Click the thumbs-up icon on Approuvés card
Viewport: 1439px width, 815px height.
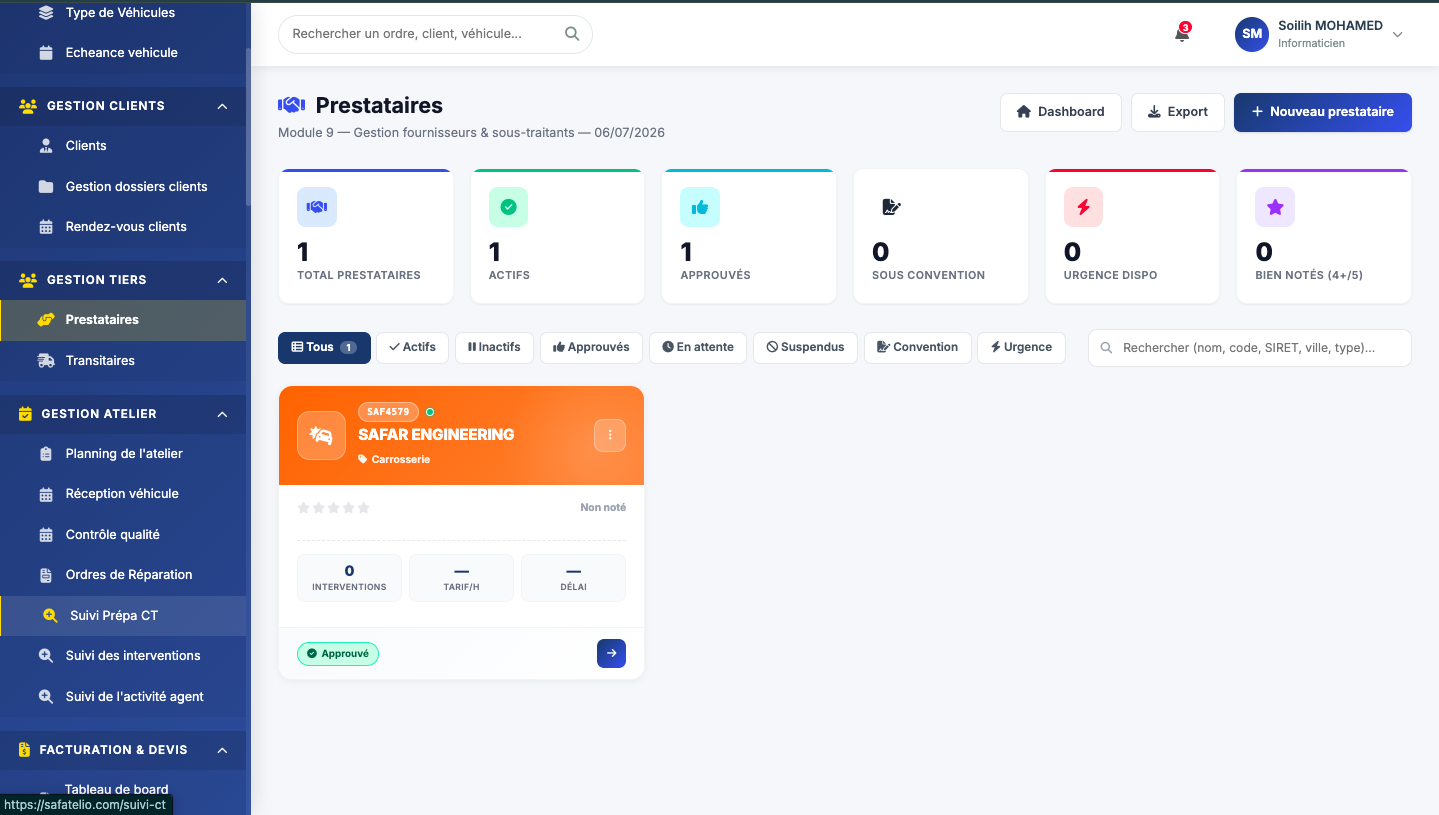pyautogui.click(x=700, y=207)
